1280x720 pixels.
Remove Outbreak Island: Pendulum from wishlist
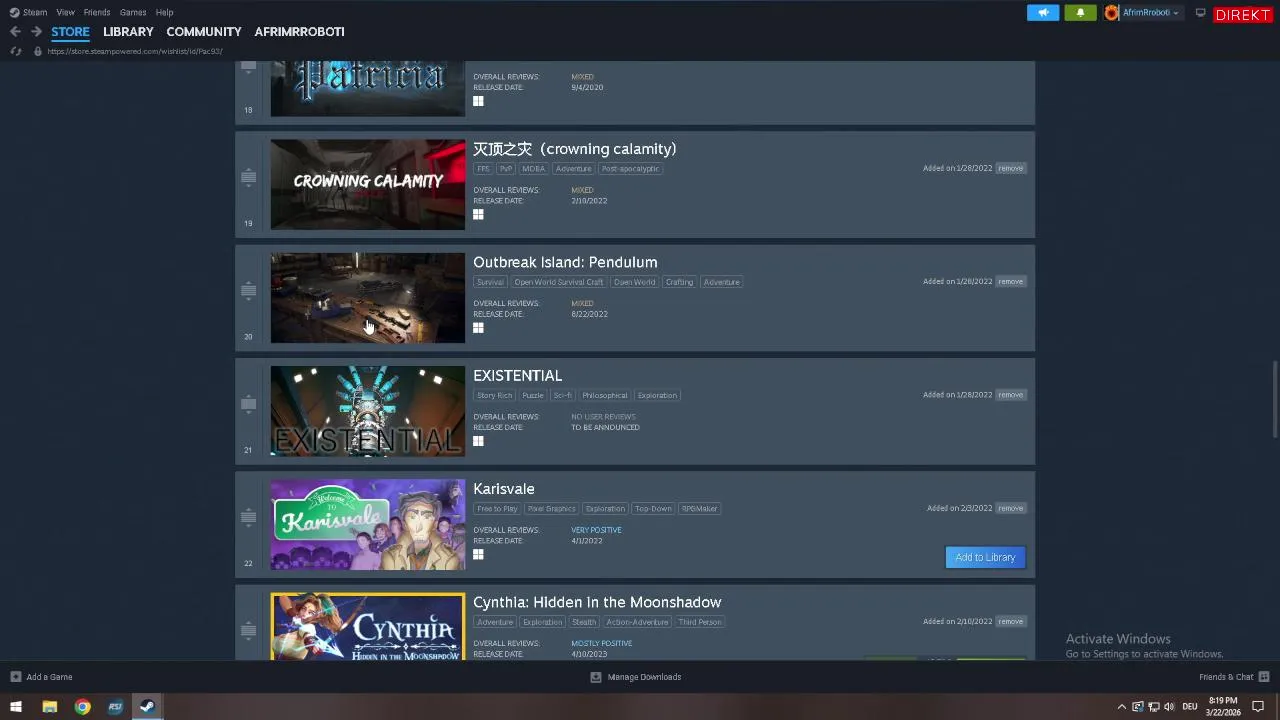click(x=1010, y=281)
